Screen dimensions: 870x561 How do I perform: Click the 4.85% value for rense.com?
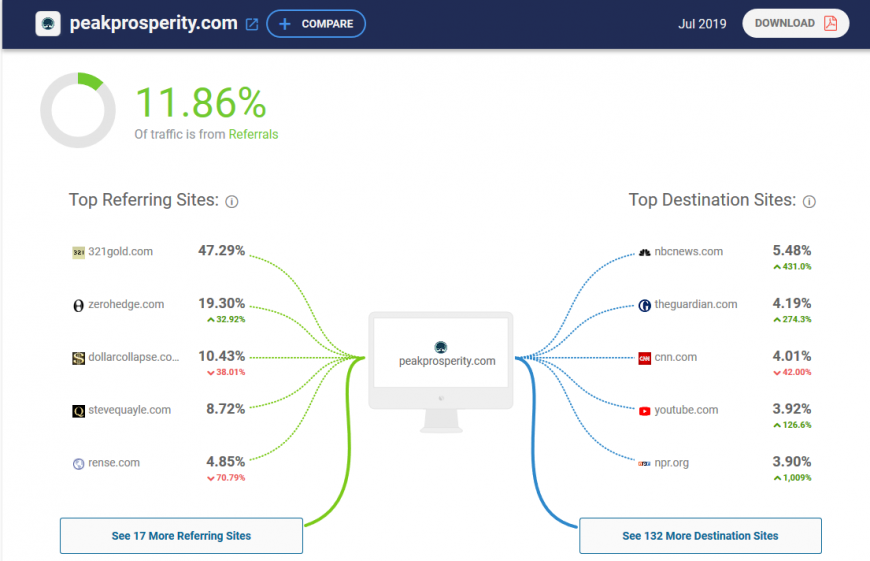coord(225,461)
